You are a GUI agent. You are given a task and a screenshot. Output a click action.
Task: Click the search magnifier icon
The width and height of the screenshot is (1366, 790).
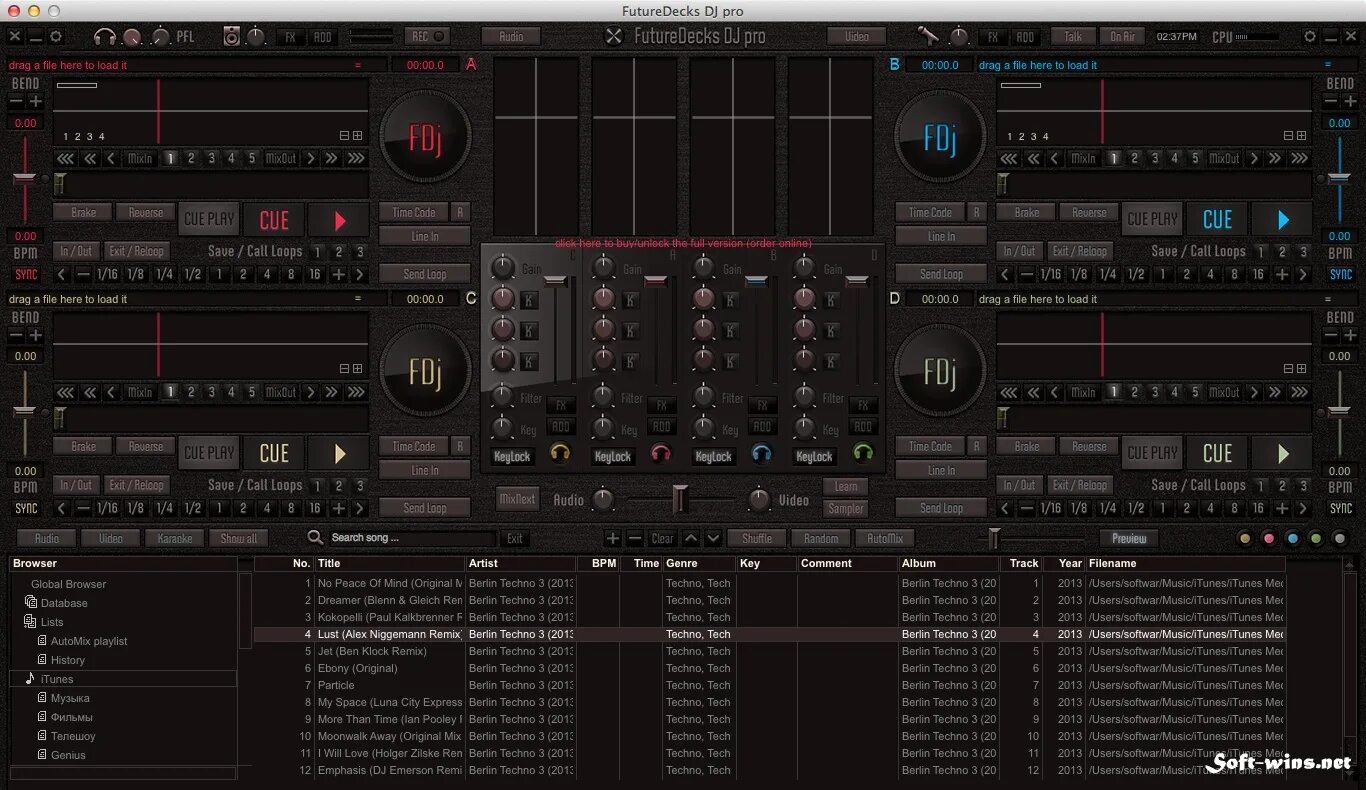click(315, 538)
